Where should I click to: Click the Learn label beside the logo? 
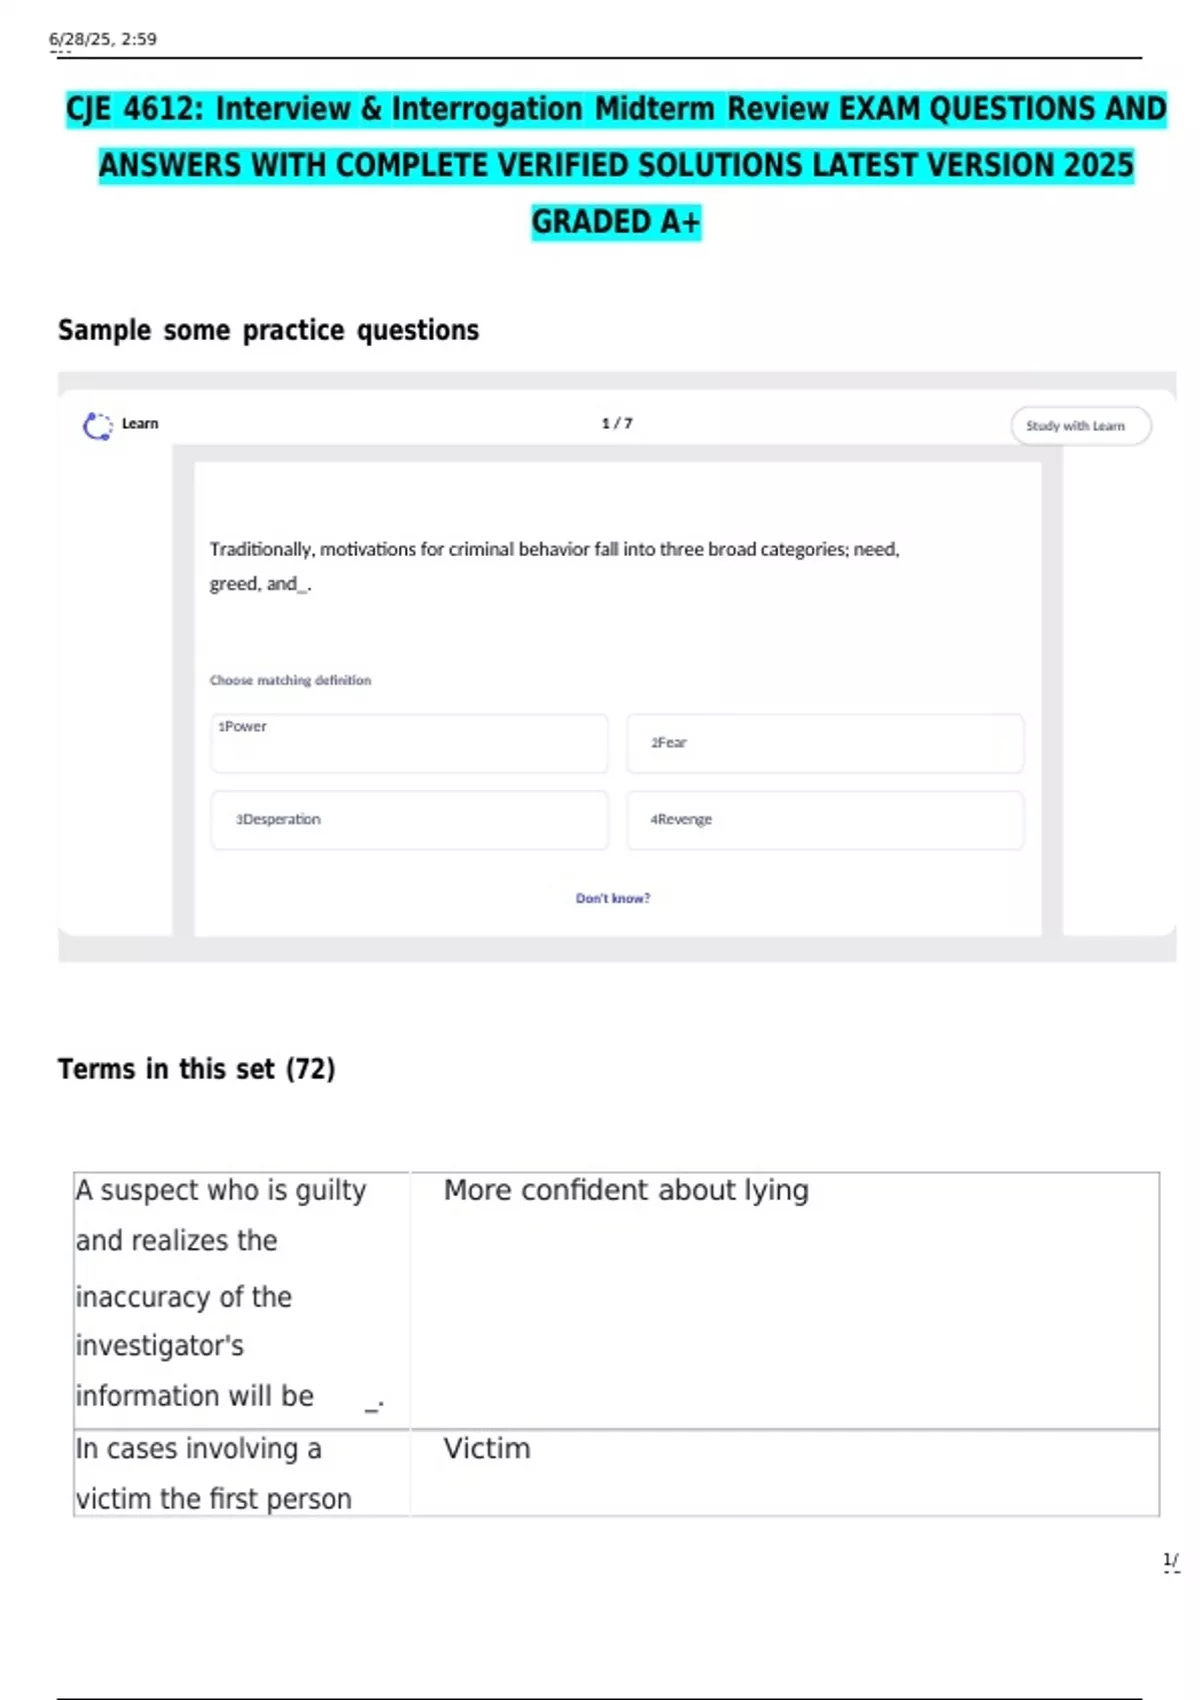[140, 424]
